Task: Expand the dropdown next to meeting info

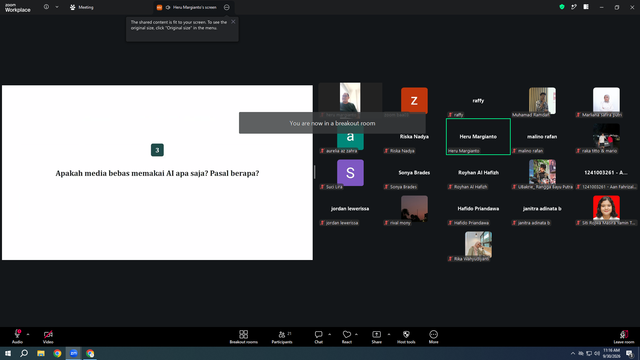Action: [x=57, y=7]
